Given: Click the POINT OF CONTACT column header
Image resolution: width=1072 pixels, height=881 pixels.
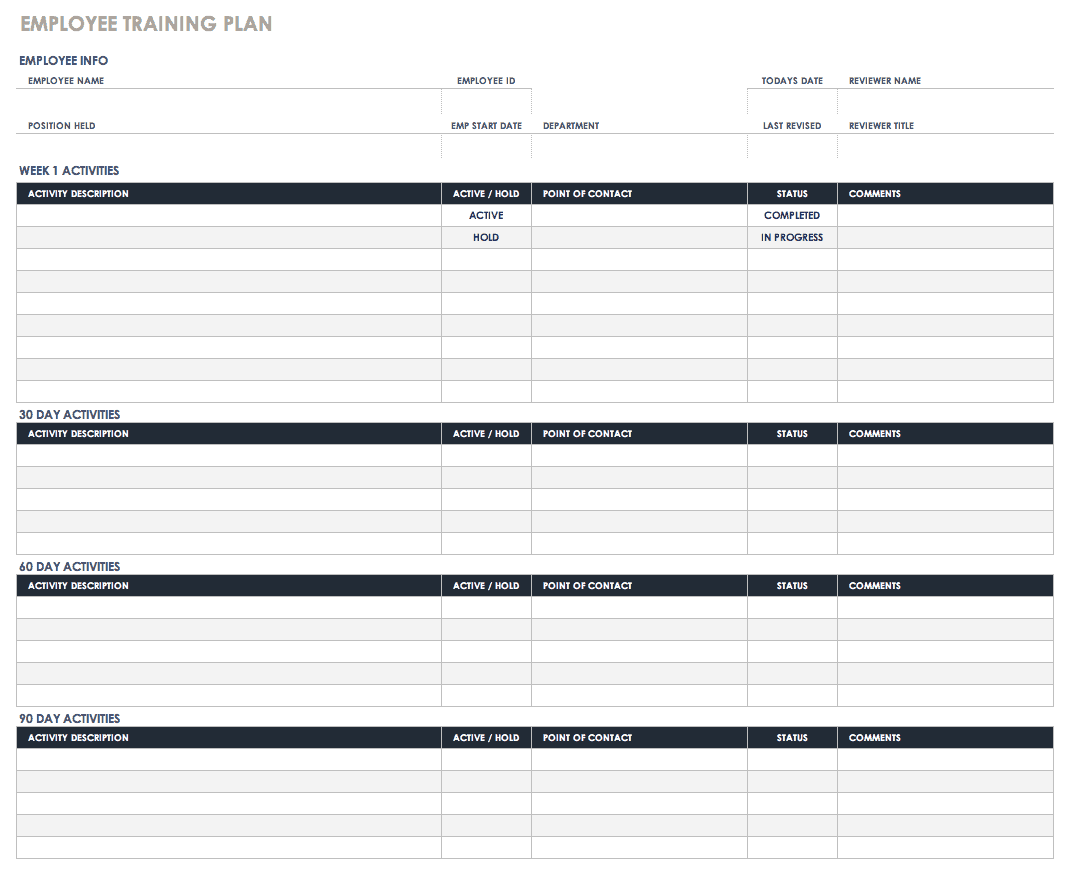Looking at the screenshot, I should pyautogui.click(x=587, y=193).
